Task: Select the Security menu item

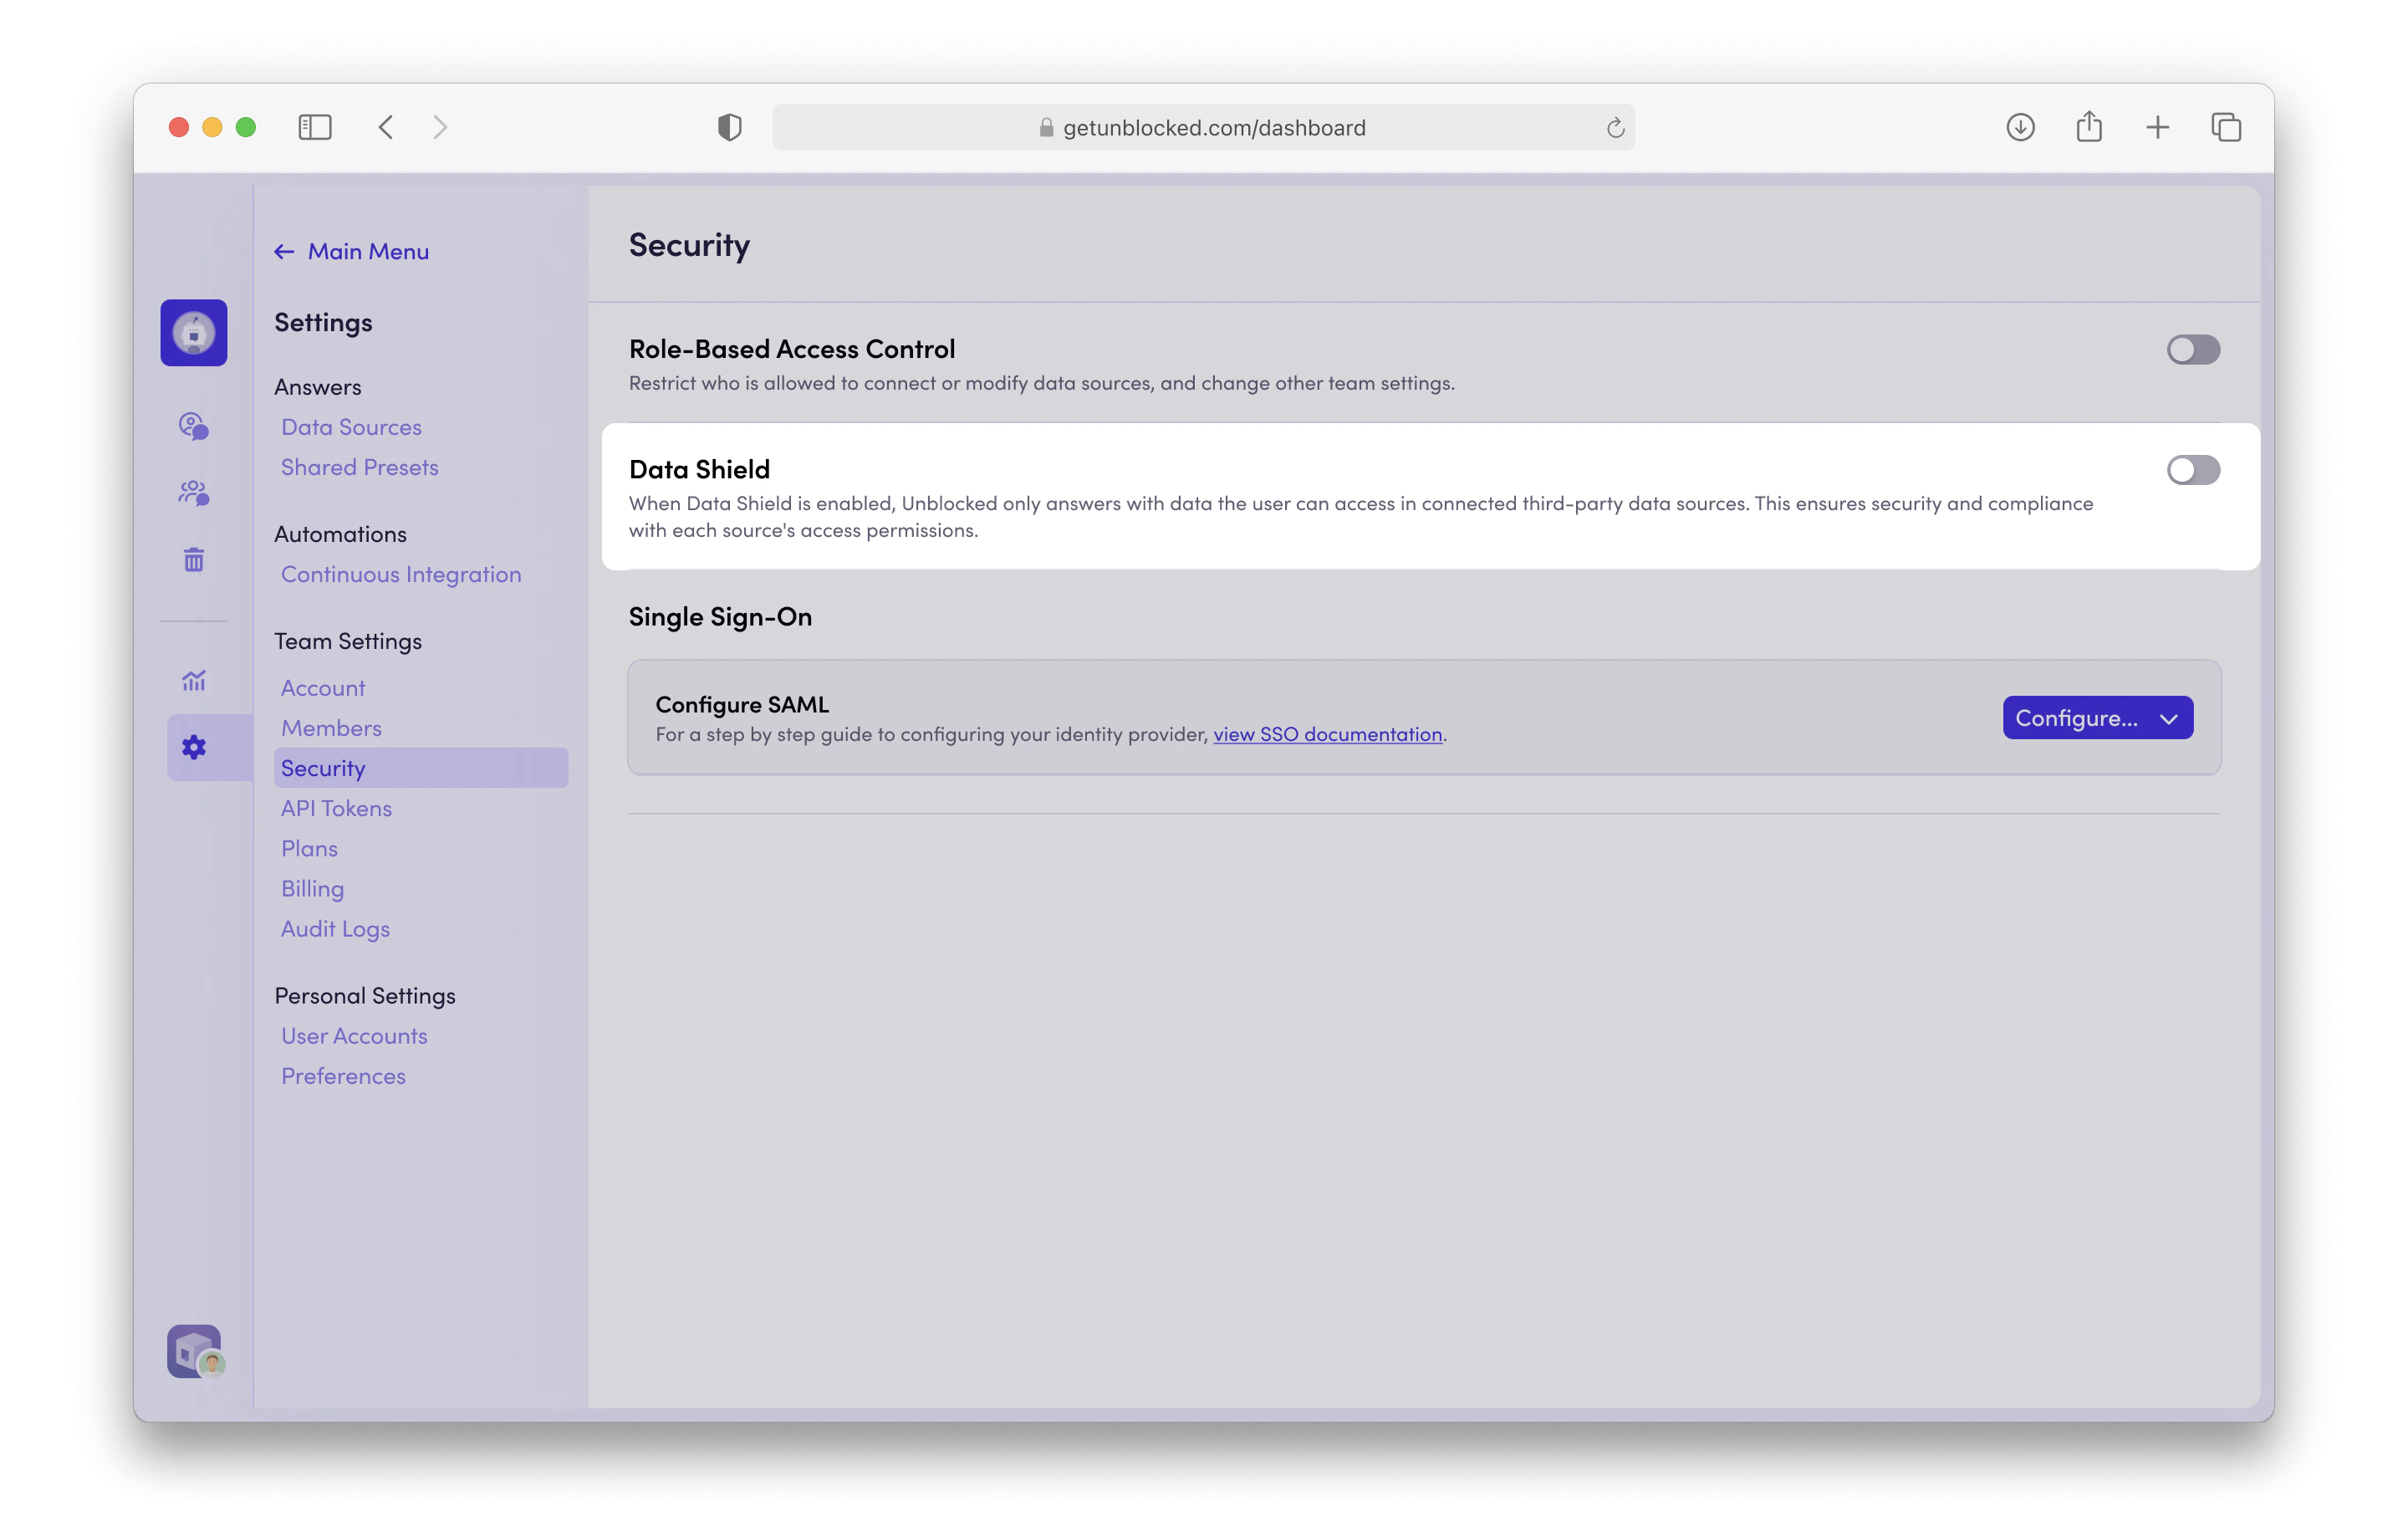Action: (421, 768)
